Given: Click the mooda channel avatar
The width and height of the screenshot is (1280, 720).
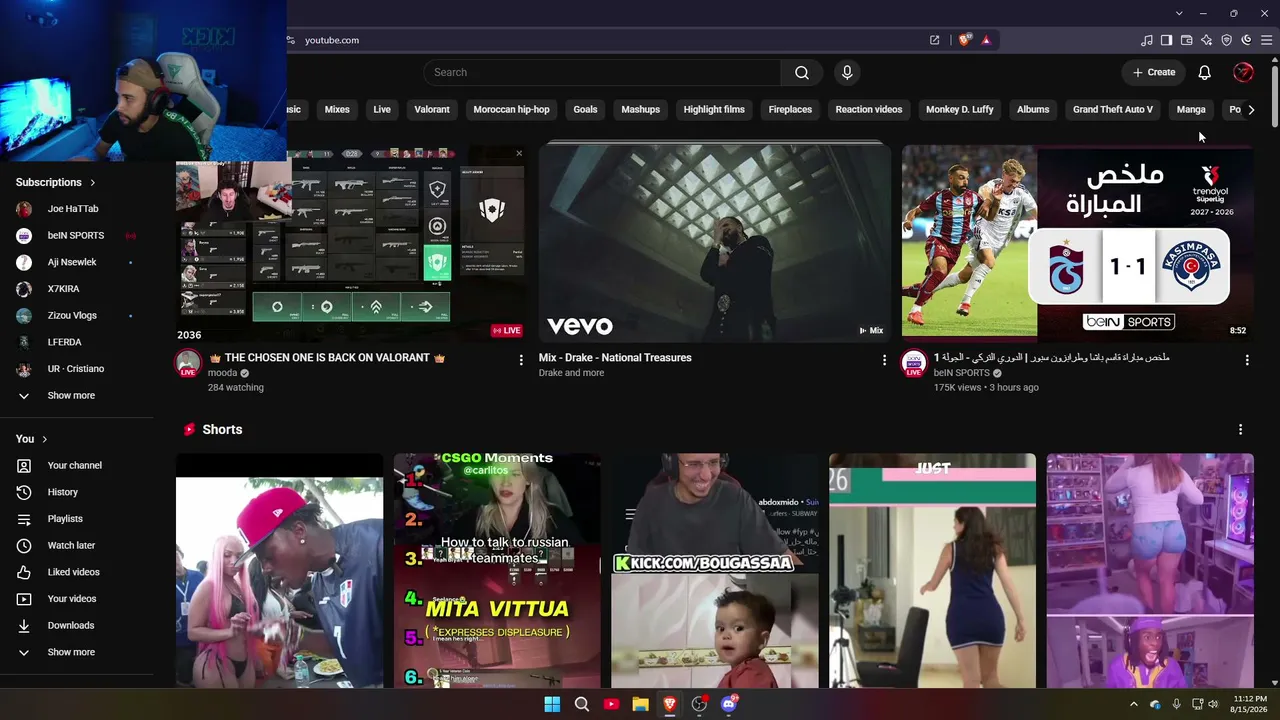Looking at the screenshot, I should tap(188, 363).
